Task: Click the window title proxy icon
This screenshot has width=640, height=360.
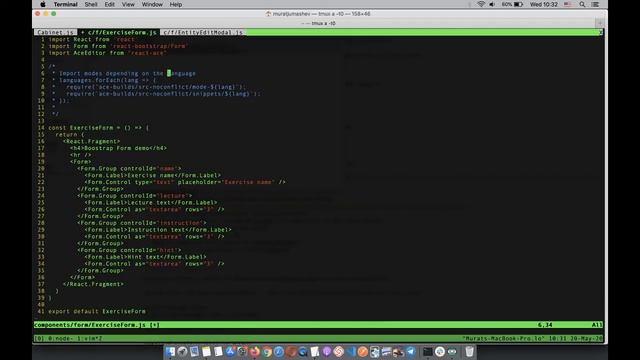Action: tap(268, 14)
